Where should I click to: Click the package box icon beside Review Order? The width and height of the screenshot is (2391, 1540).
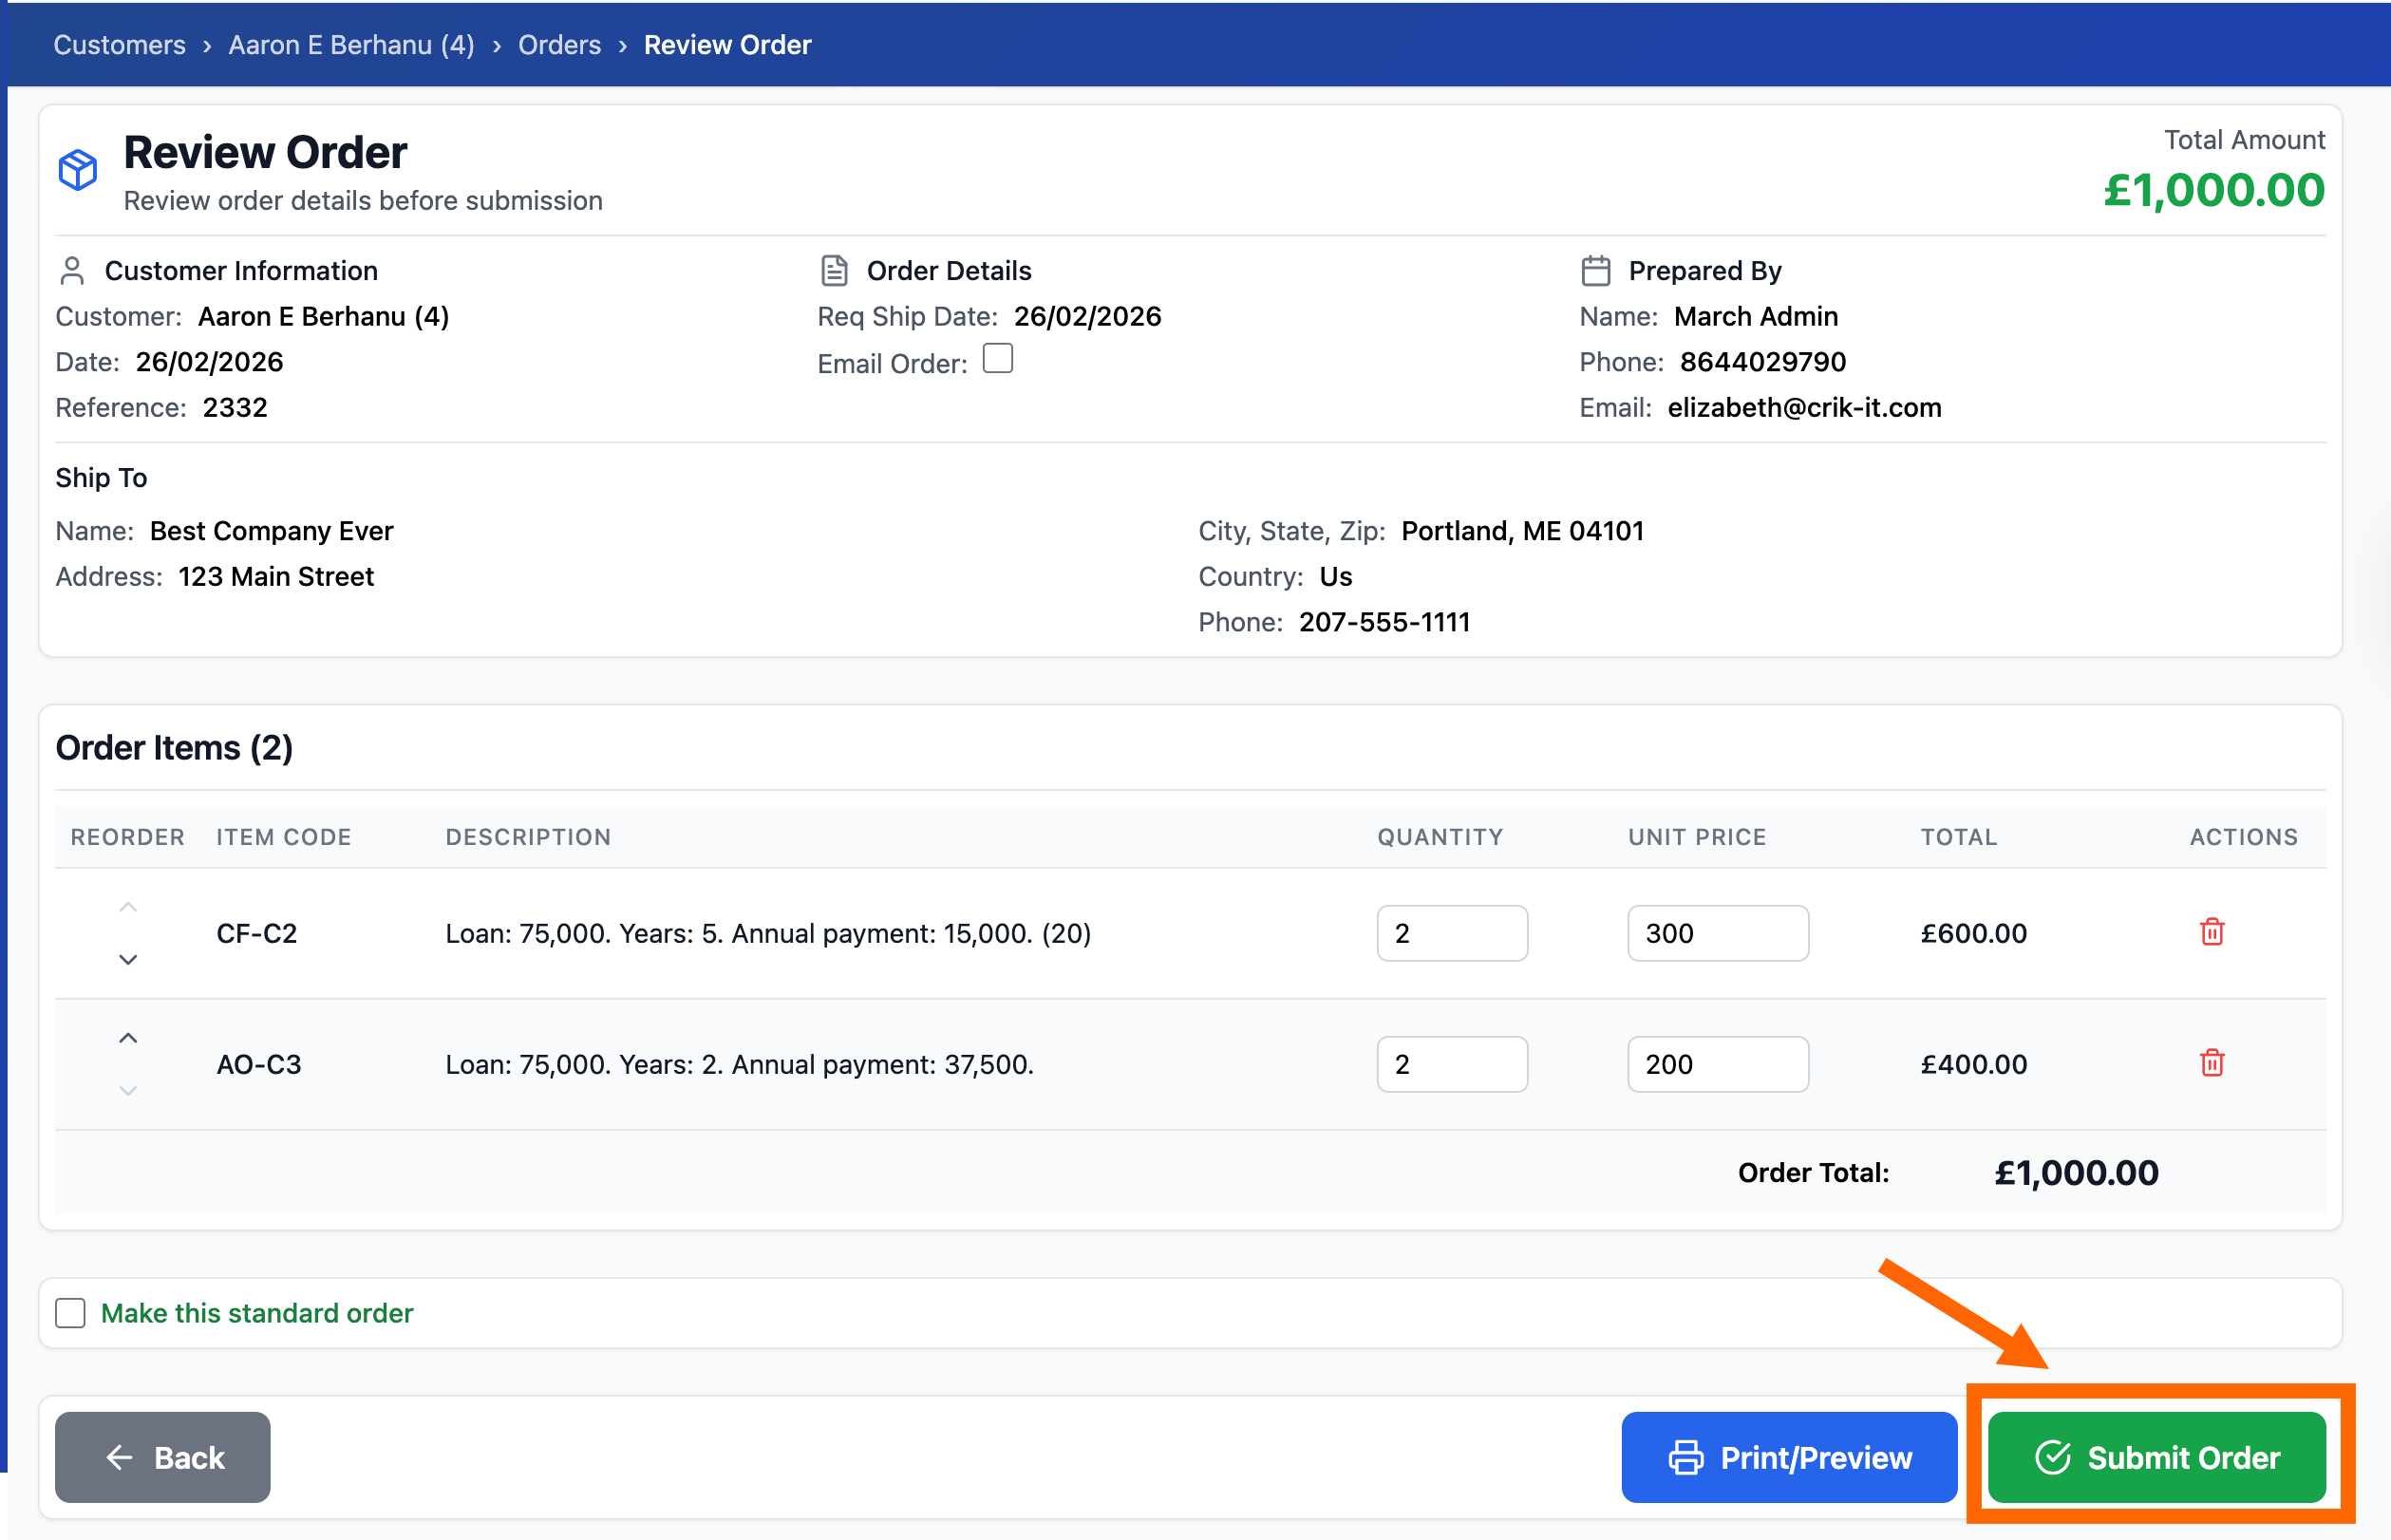click(x=77, y=170)
